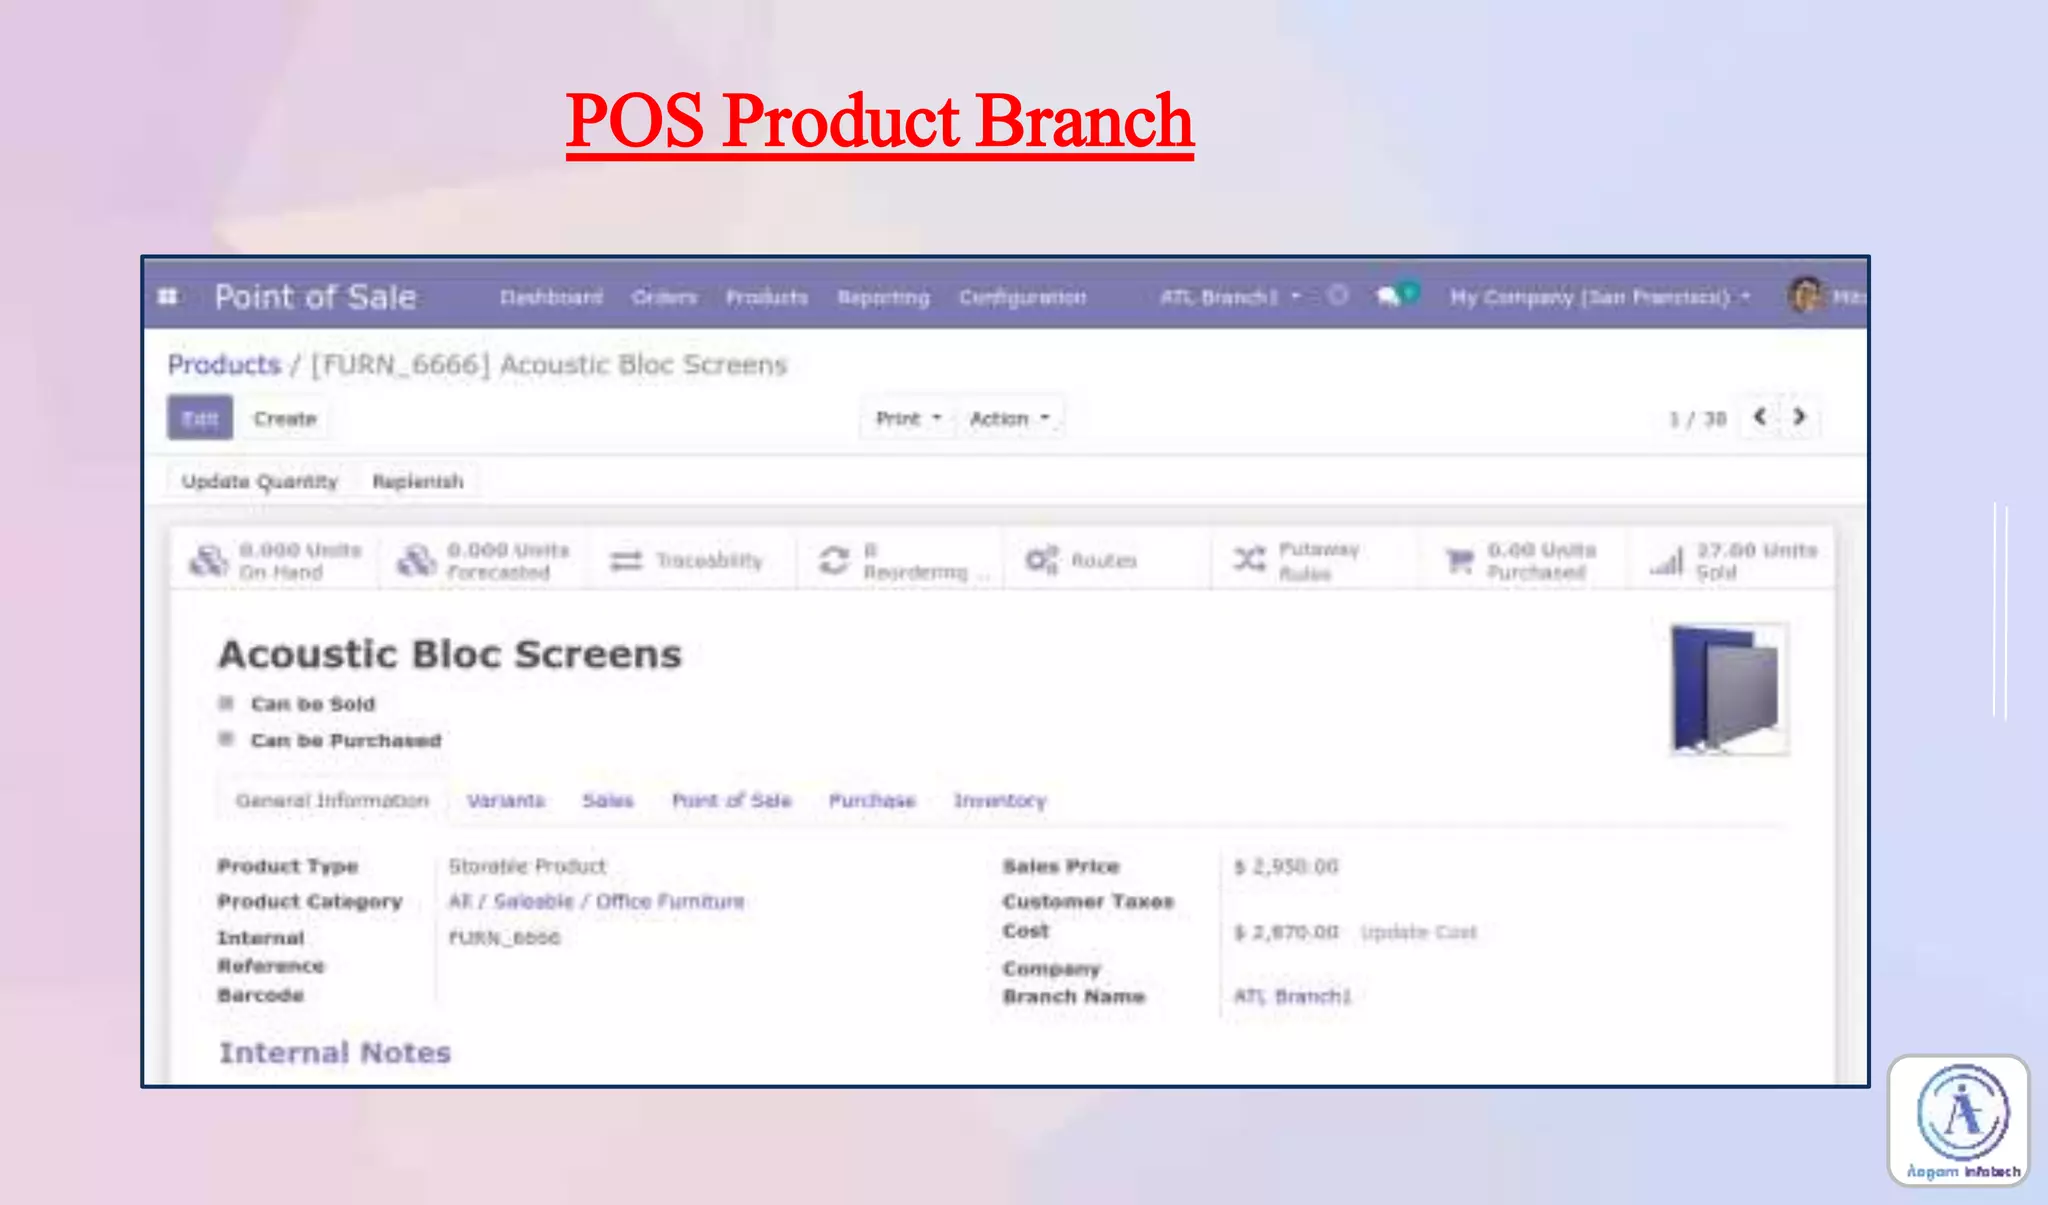Switch to the Purchase tab

click(x=872, y=800)
